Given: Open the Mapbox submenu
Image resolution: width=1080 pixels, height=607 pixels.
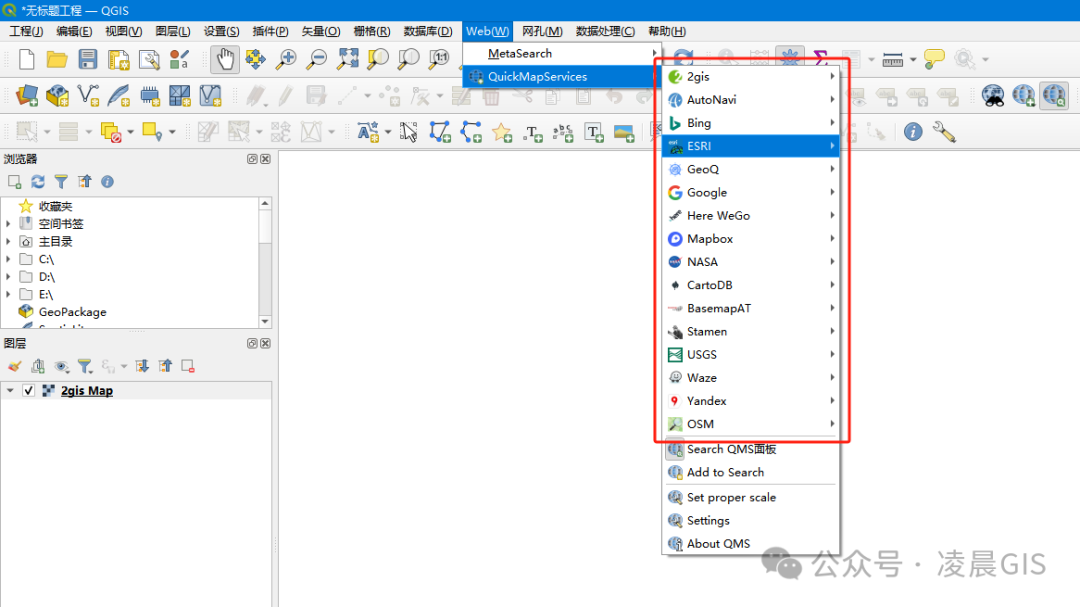Looking at the screenshot, I should tap(751, 239).
